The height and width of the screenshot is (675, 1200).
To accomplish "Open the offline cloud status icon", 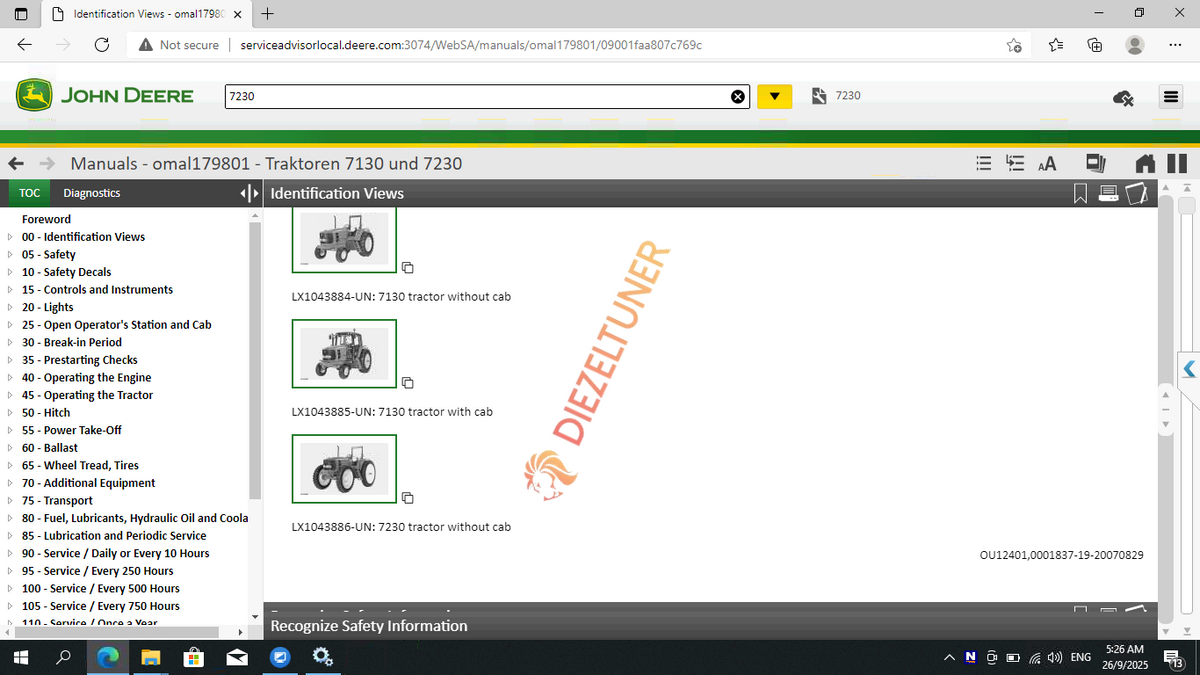I will coord(1123,97).
